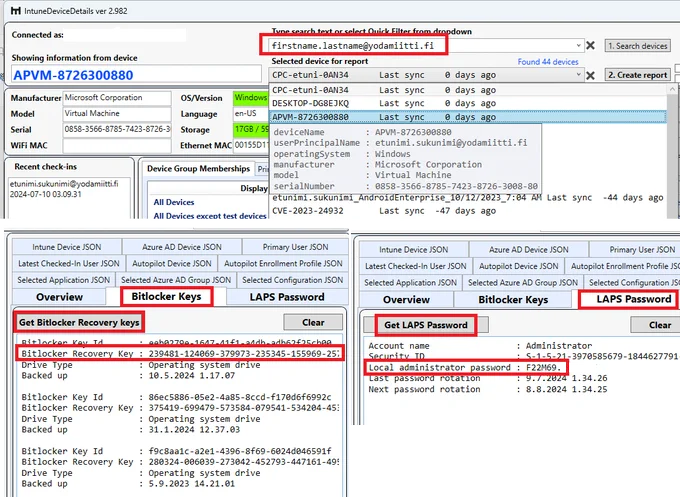Click Bitlocker Key Id f9c8aa1c-a2e1-4396
Screen dimensions: 680x497
(x=240, y=451)
